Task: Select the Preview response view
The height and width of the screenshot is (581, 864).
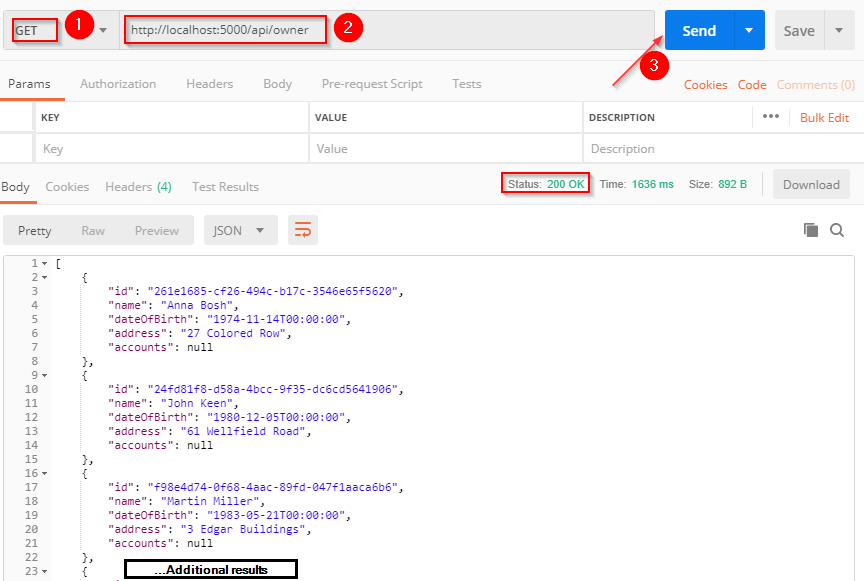Action: 157,230
